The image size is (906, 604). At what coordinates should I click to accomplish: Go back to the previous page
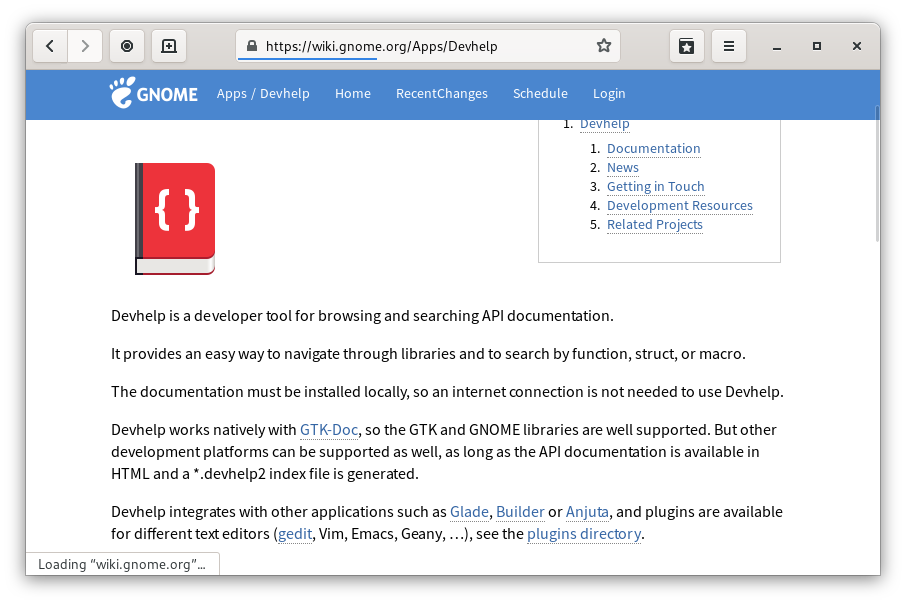point(50,46)
